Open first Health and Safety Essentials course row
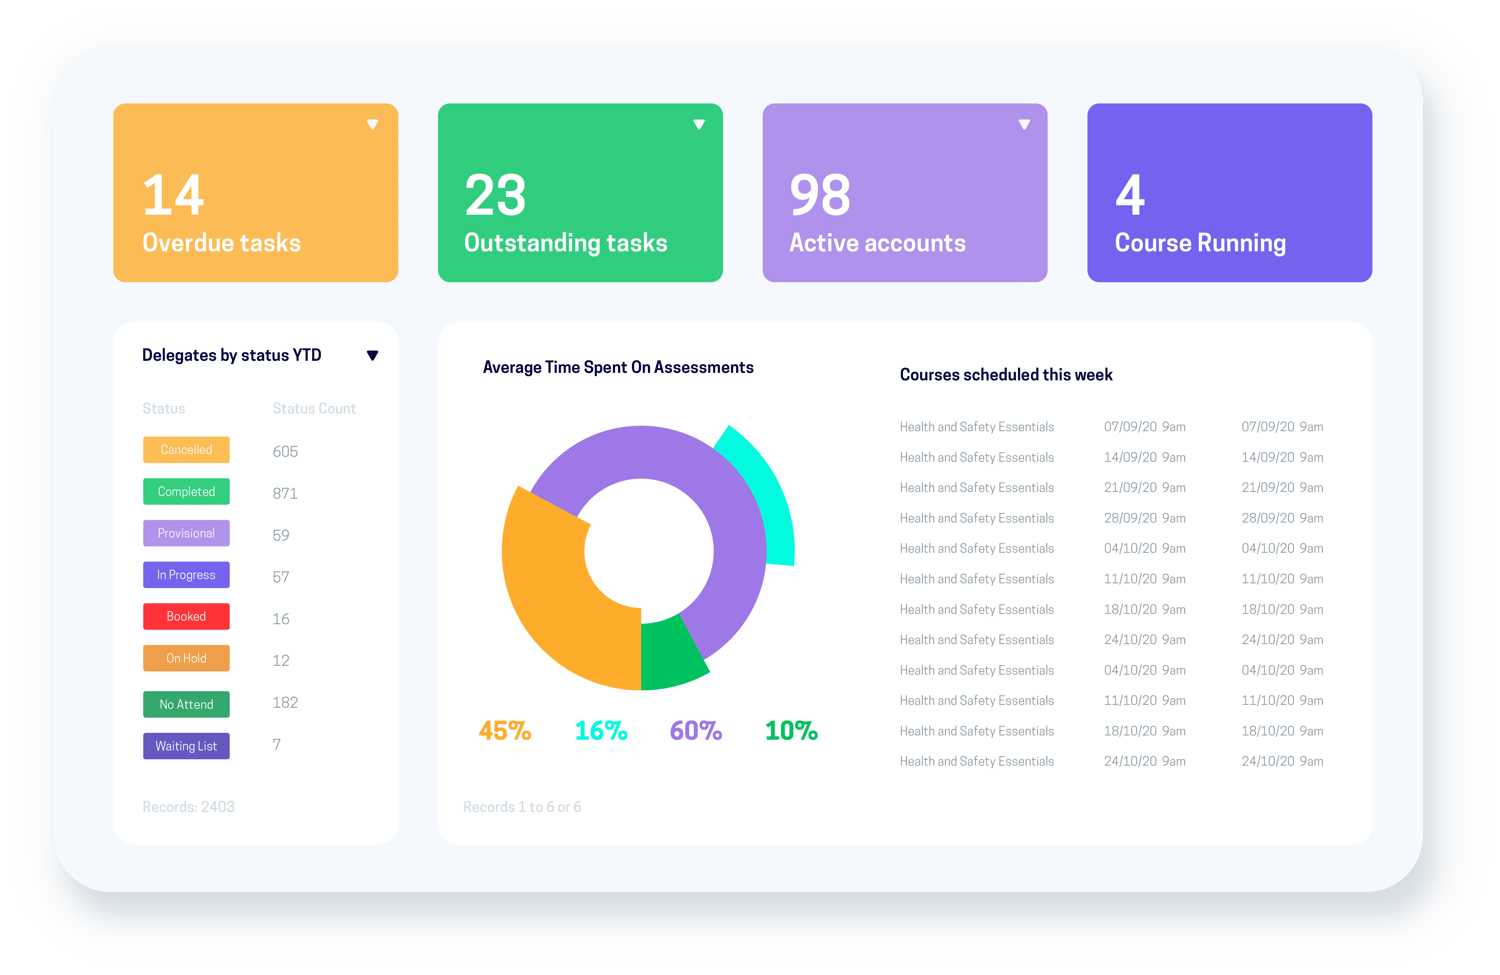1500x975 pixels. 976,427
